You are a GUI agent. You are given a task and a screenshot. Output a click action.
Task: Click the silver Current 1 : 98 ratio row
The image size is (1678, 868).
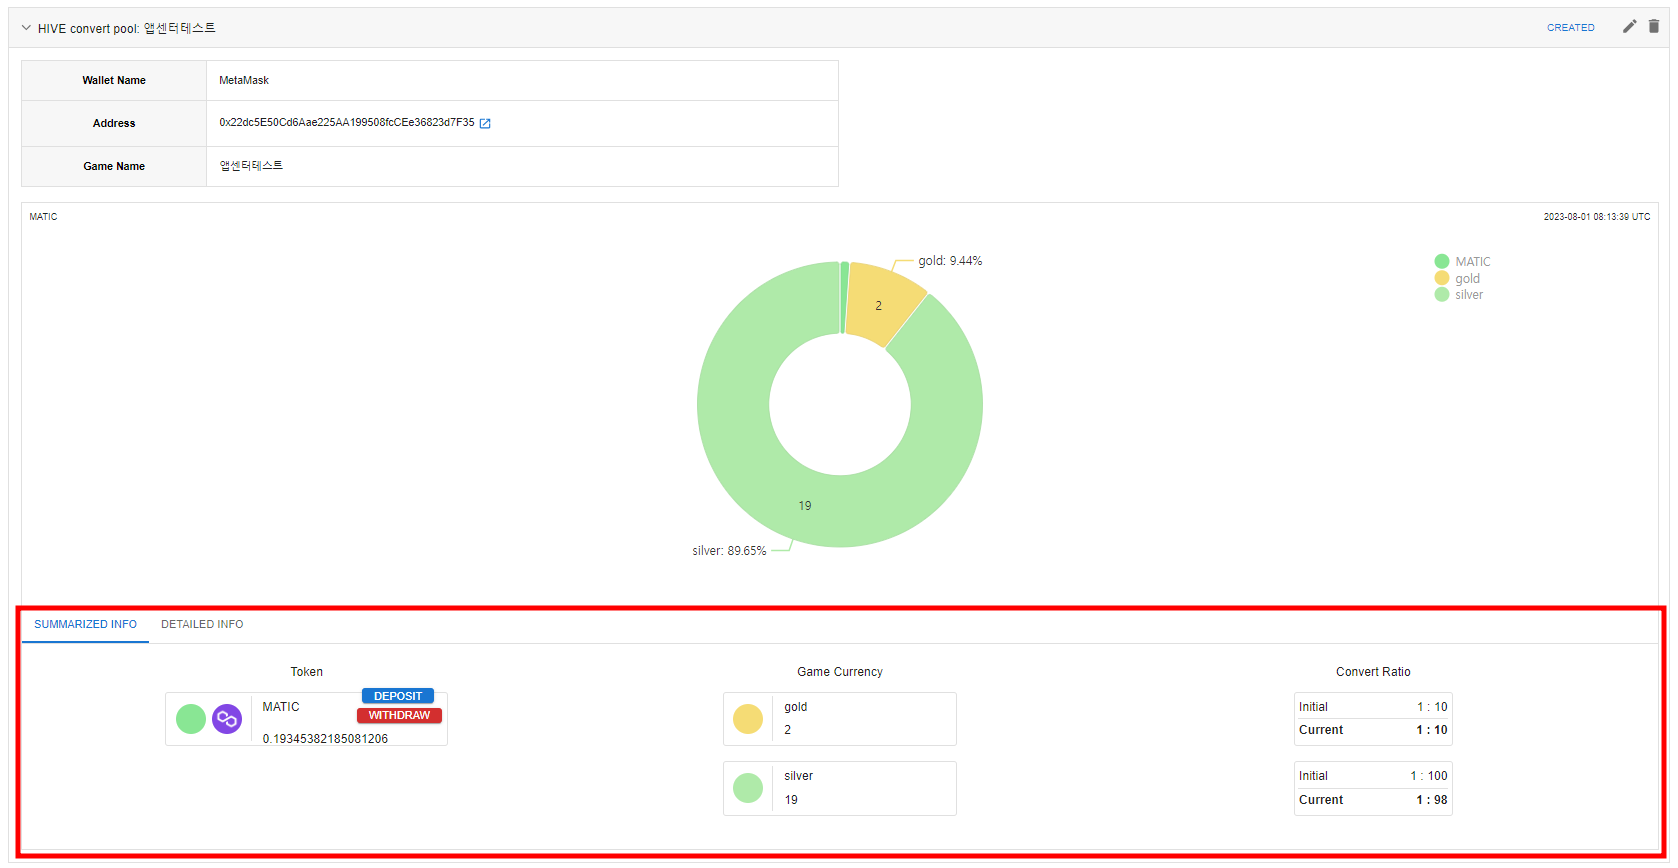1372,800
